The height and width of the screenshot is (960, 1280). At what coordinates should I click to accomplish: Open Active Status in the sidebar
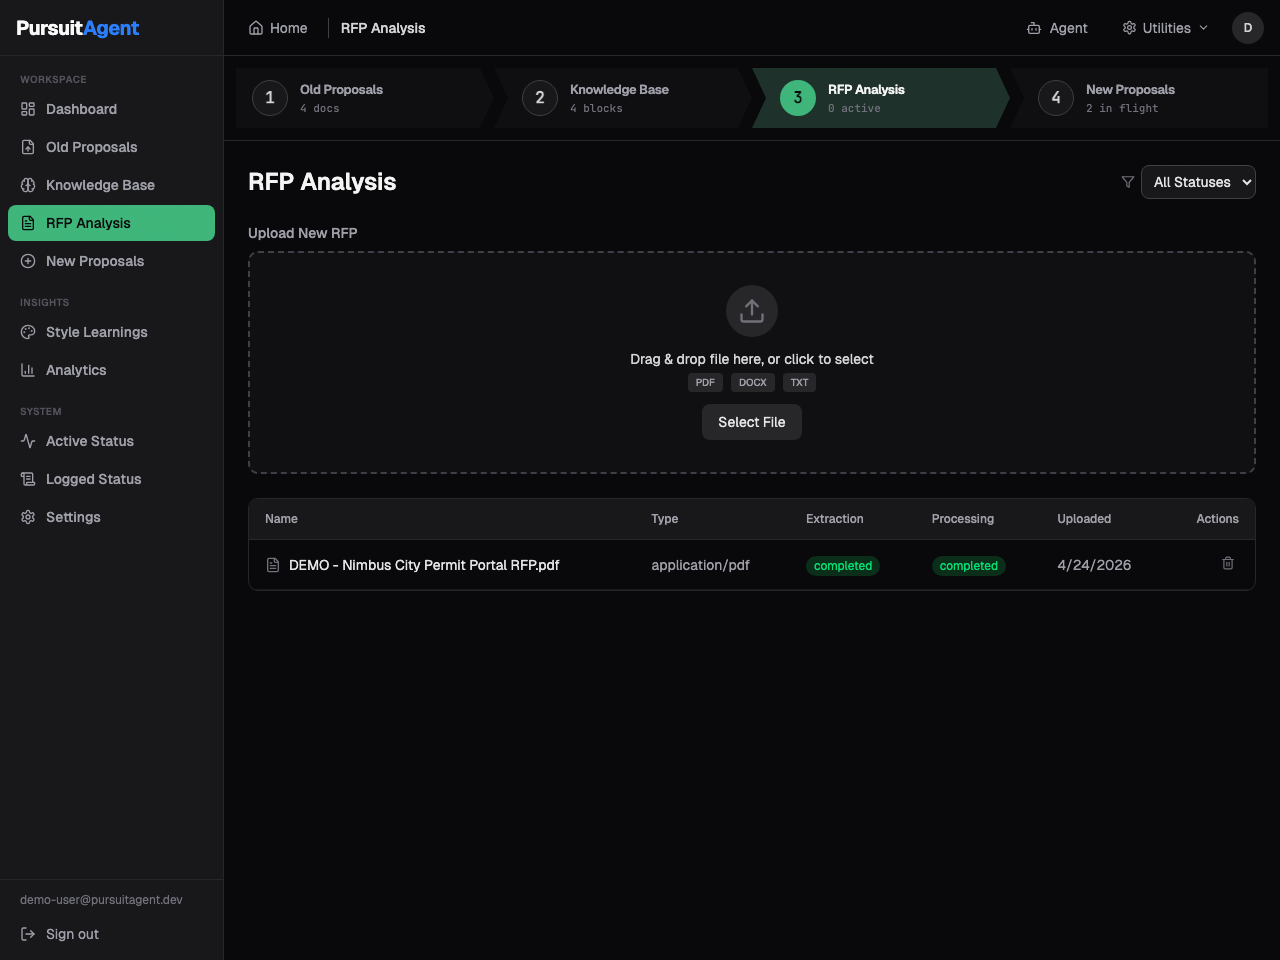(x=111, y=441)
